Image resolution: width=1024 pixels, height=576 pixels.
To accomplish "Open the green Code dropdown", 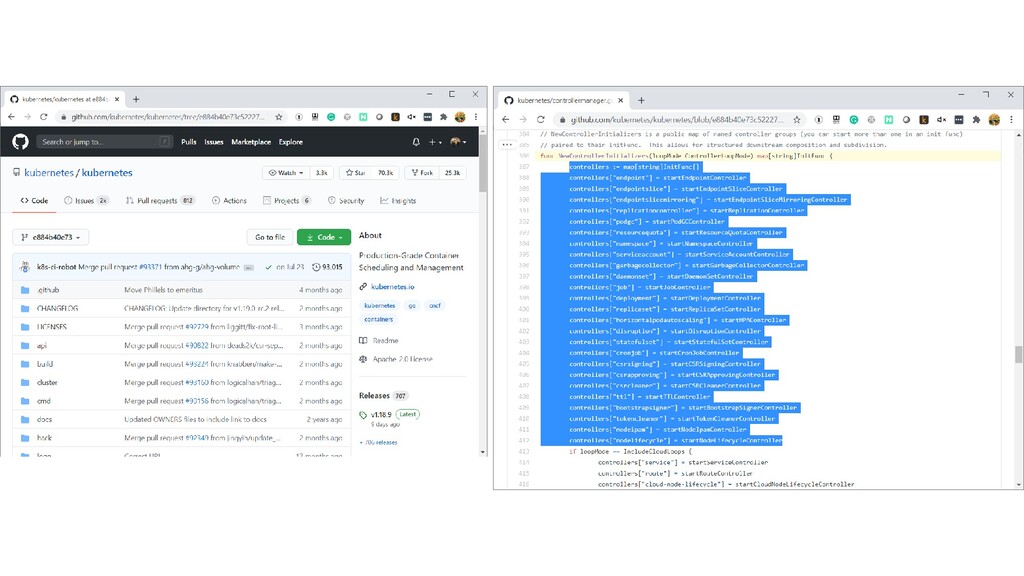I will [324, 237].
